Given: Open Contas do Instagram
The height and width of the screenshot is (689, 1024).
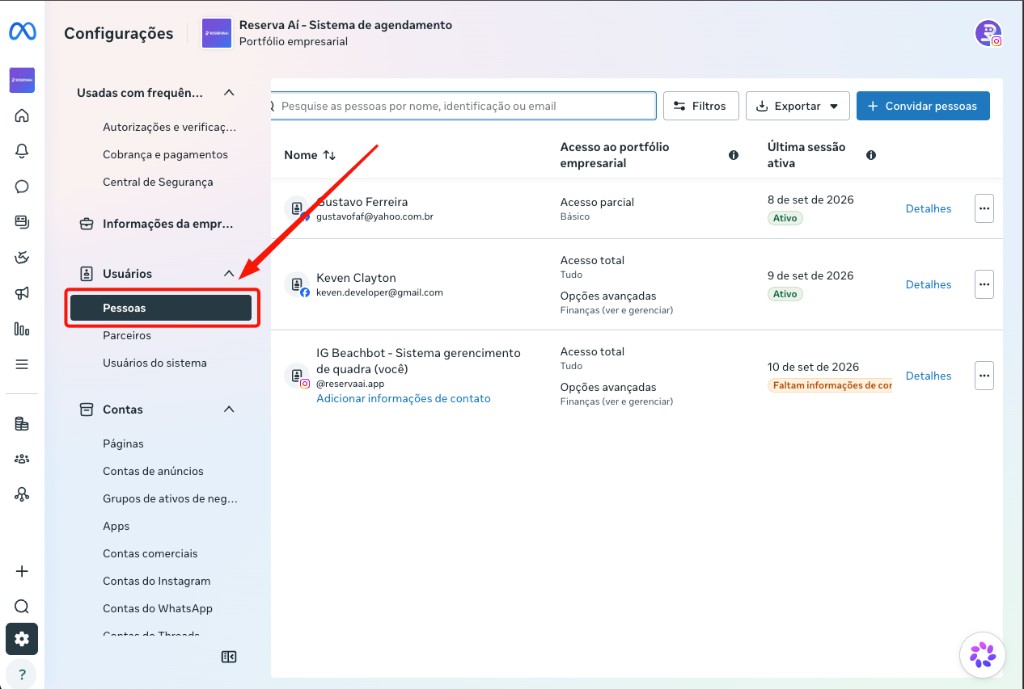Looking at the screenshot, I should [x=156, y=581].
